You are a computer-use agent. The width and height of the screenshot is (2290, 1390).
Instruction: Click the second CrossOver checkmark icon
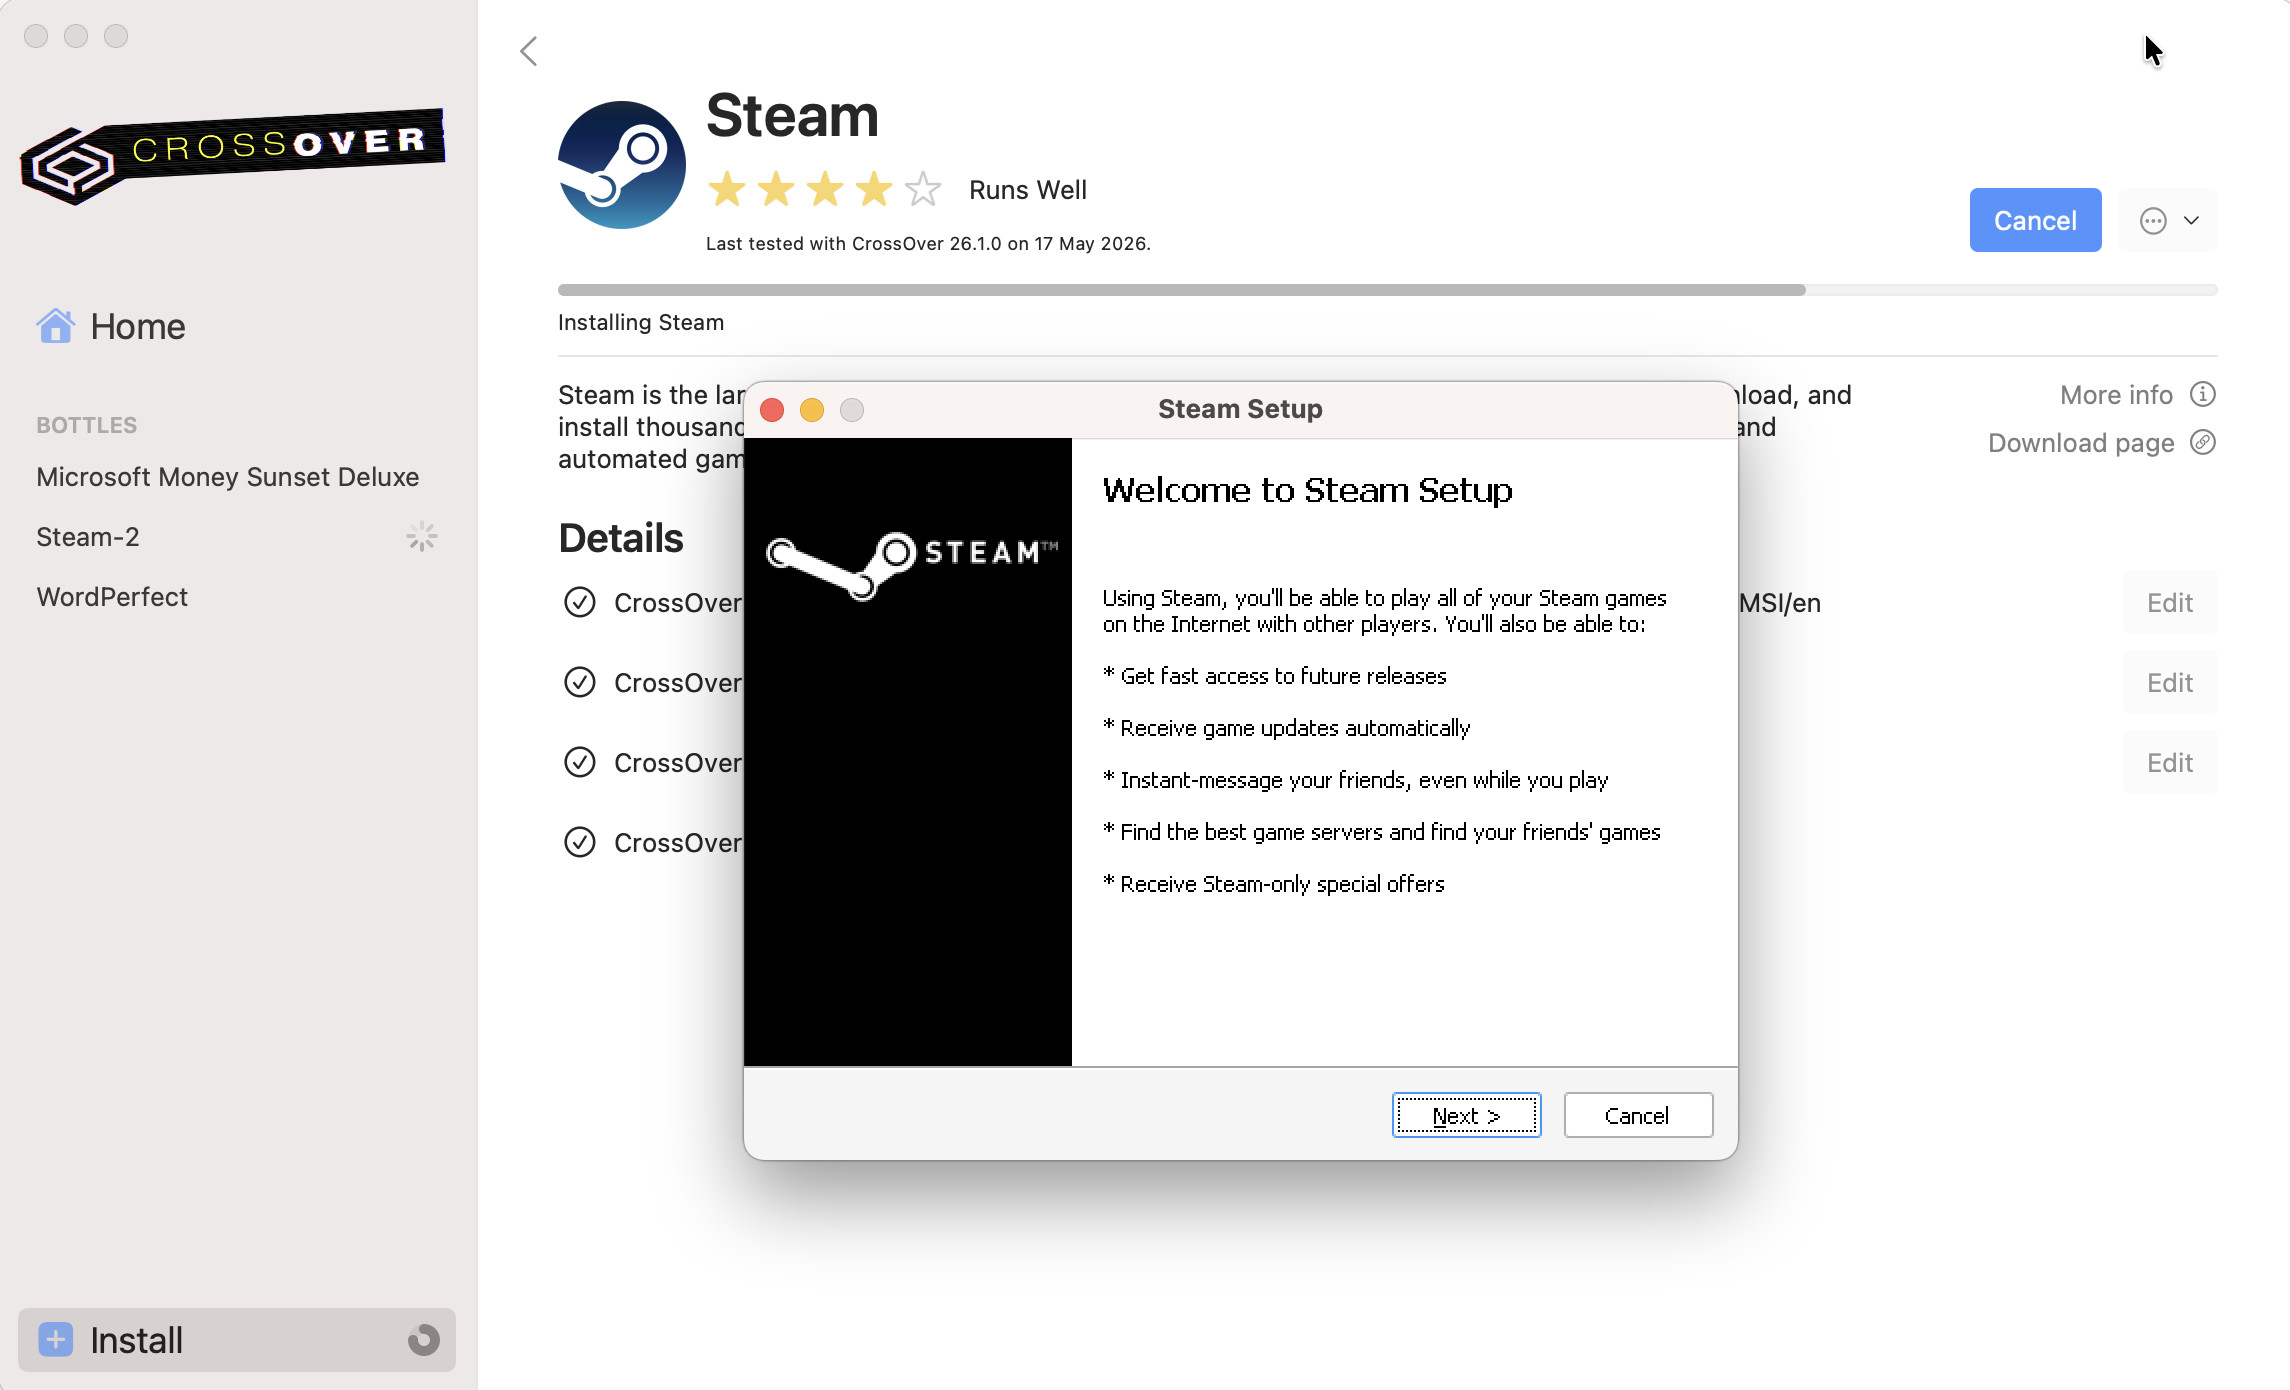(580, 682)
